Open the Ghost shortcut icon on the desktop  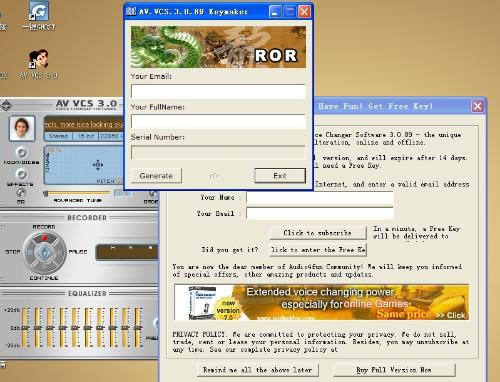click(38, 16)
